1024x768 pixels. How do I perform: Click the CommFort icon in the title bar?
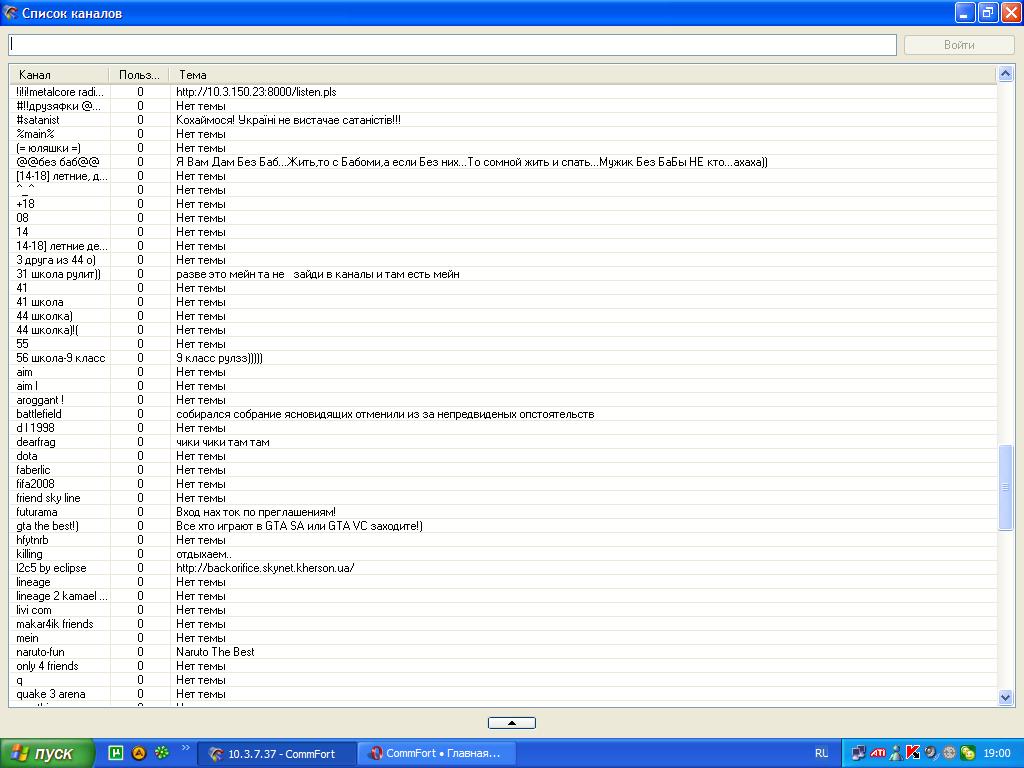pyautogui.click(x=11, y=13)
